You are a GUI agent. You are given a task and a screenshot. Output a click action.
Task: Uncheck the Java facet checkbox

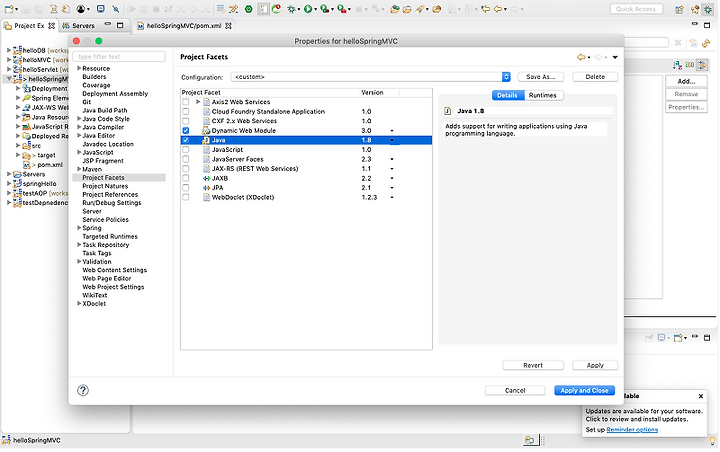(x=186, y=140)
